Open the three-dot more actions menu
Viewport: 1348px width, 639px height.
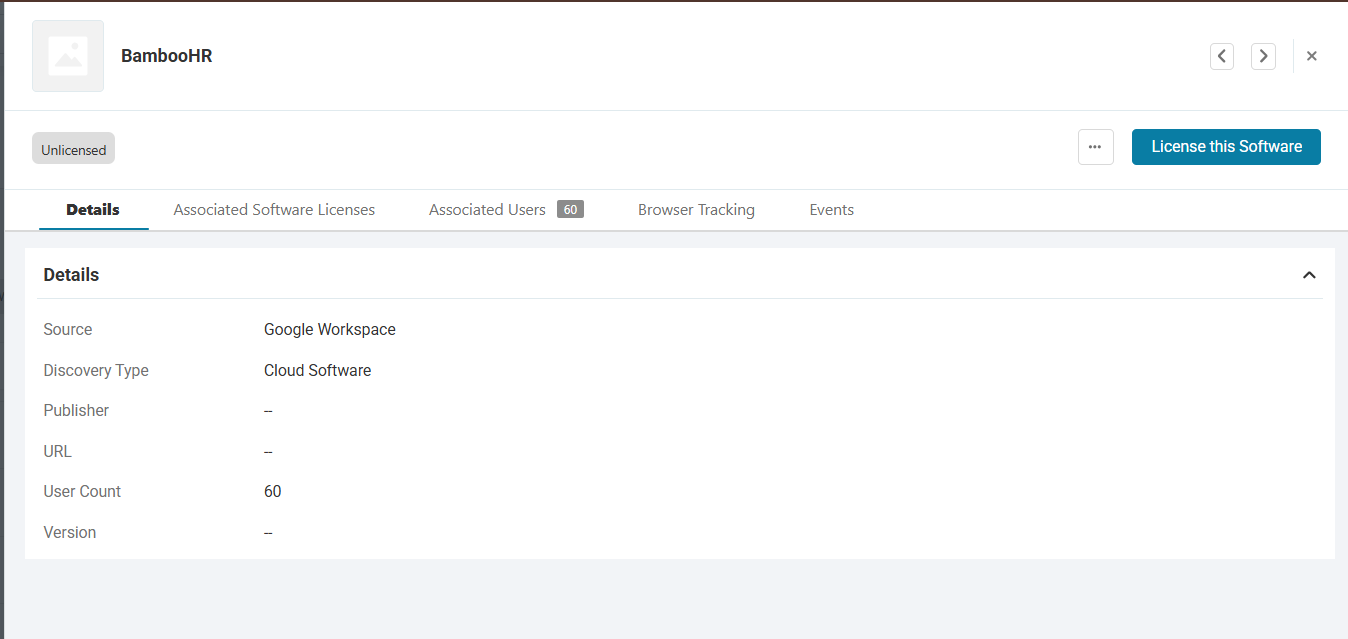[1096, 147]
